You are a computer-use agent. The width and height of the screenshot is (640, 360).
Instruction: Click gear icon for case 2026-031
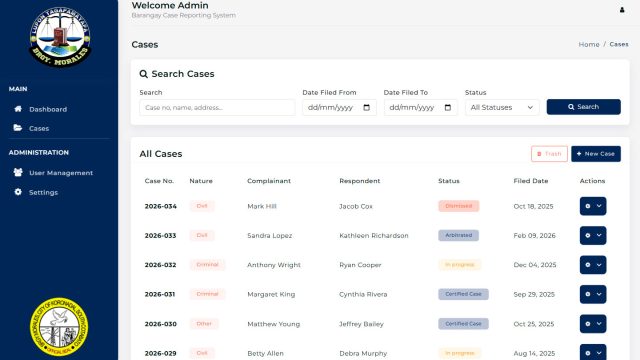point(588,294)
